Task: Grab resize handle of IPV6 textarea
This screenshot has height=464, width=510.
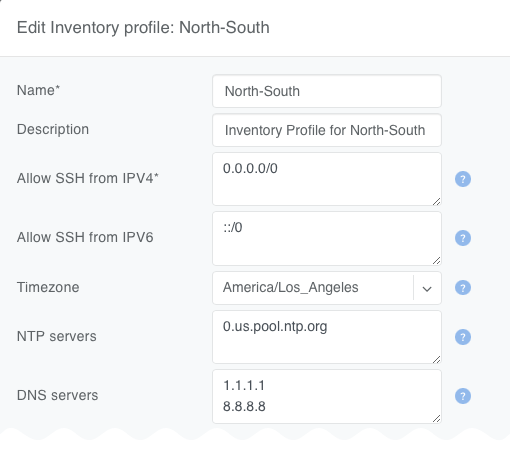Action: pos(436,260)
